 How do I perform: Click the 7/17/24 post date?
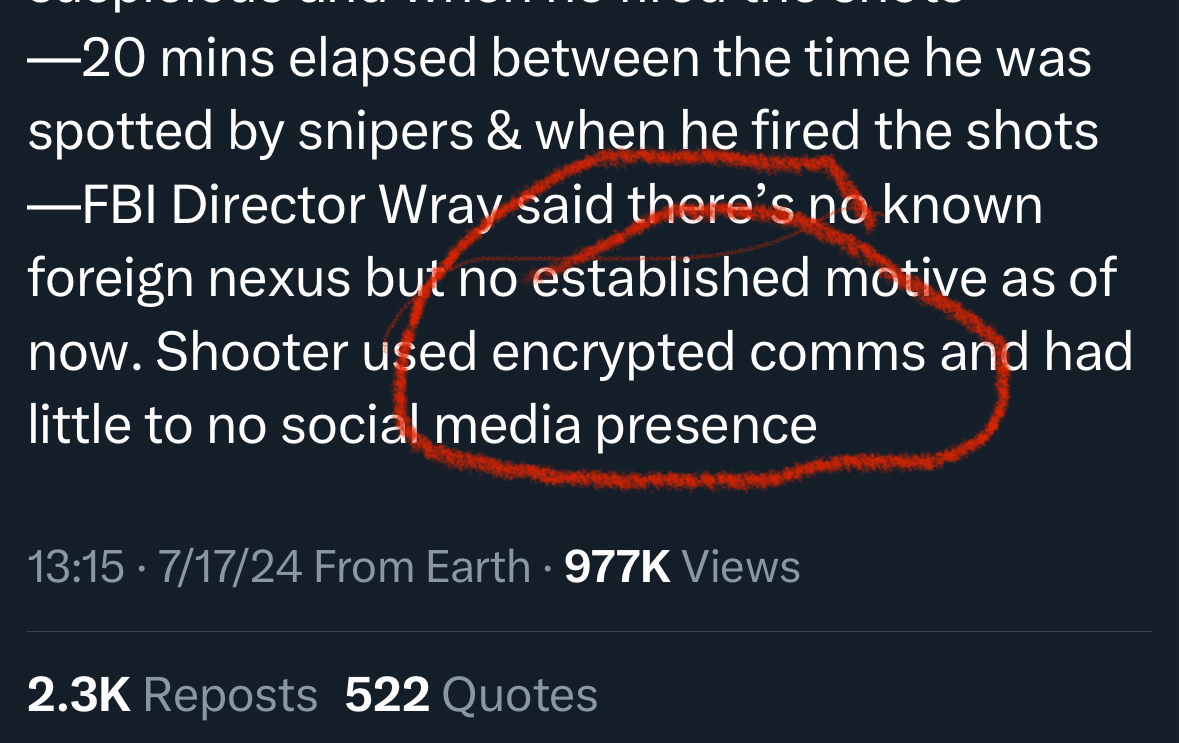click(x=229, y=567)
